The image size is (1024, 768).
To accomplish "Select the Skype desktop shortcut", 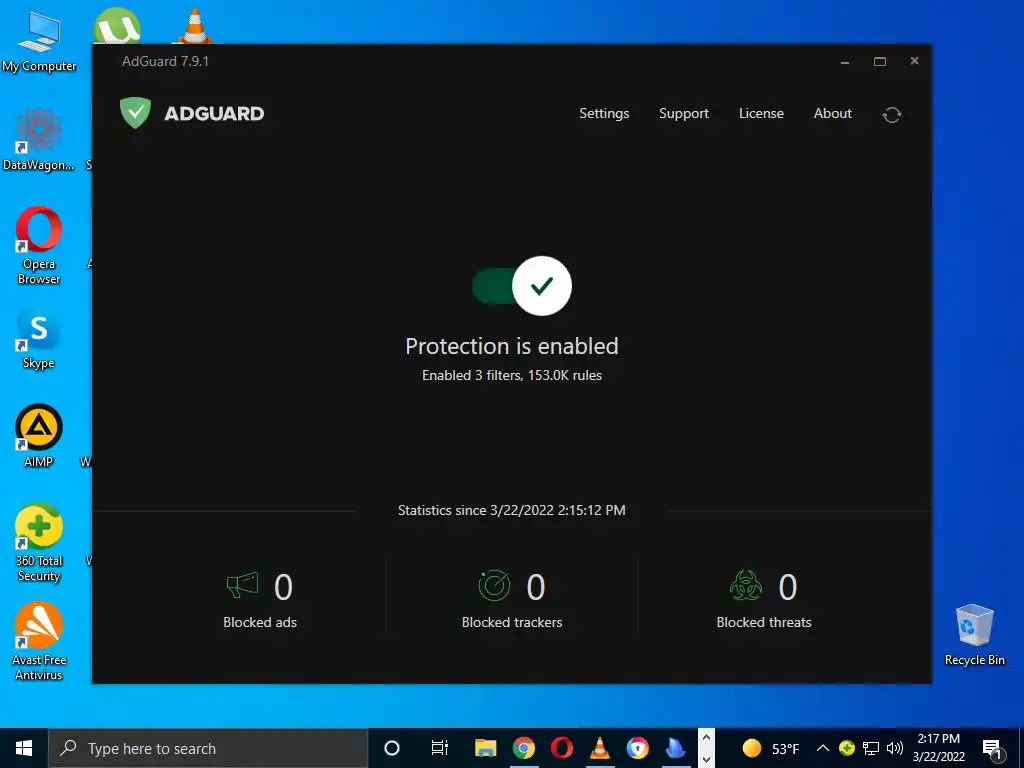I will click(x=39, y=338).
